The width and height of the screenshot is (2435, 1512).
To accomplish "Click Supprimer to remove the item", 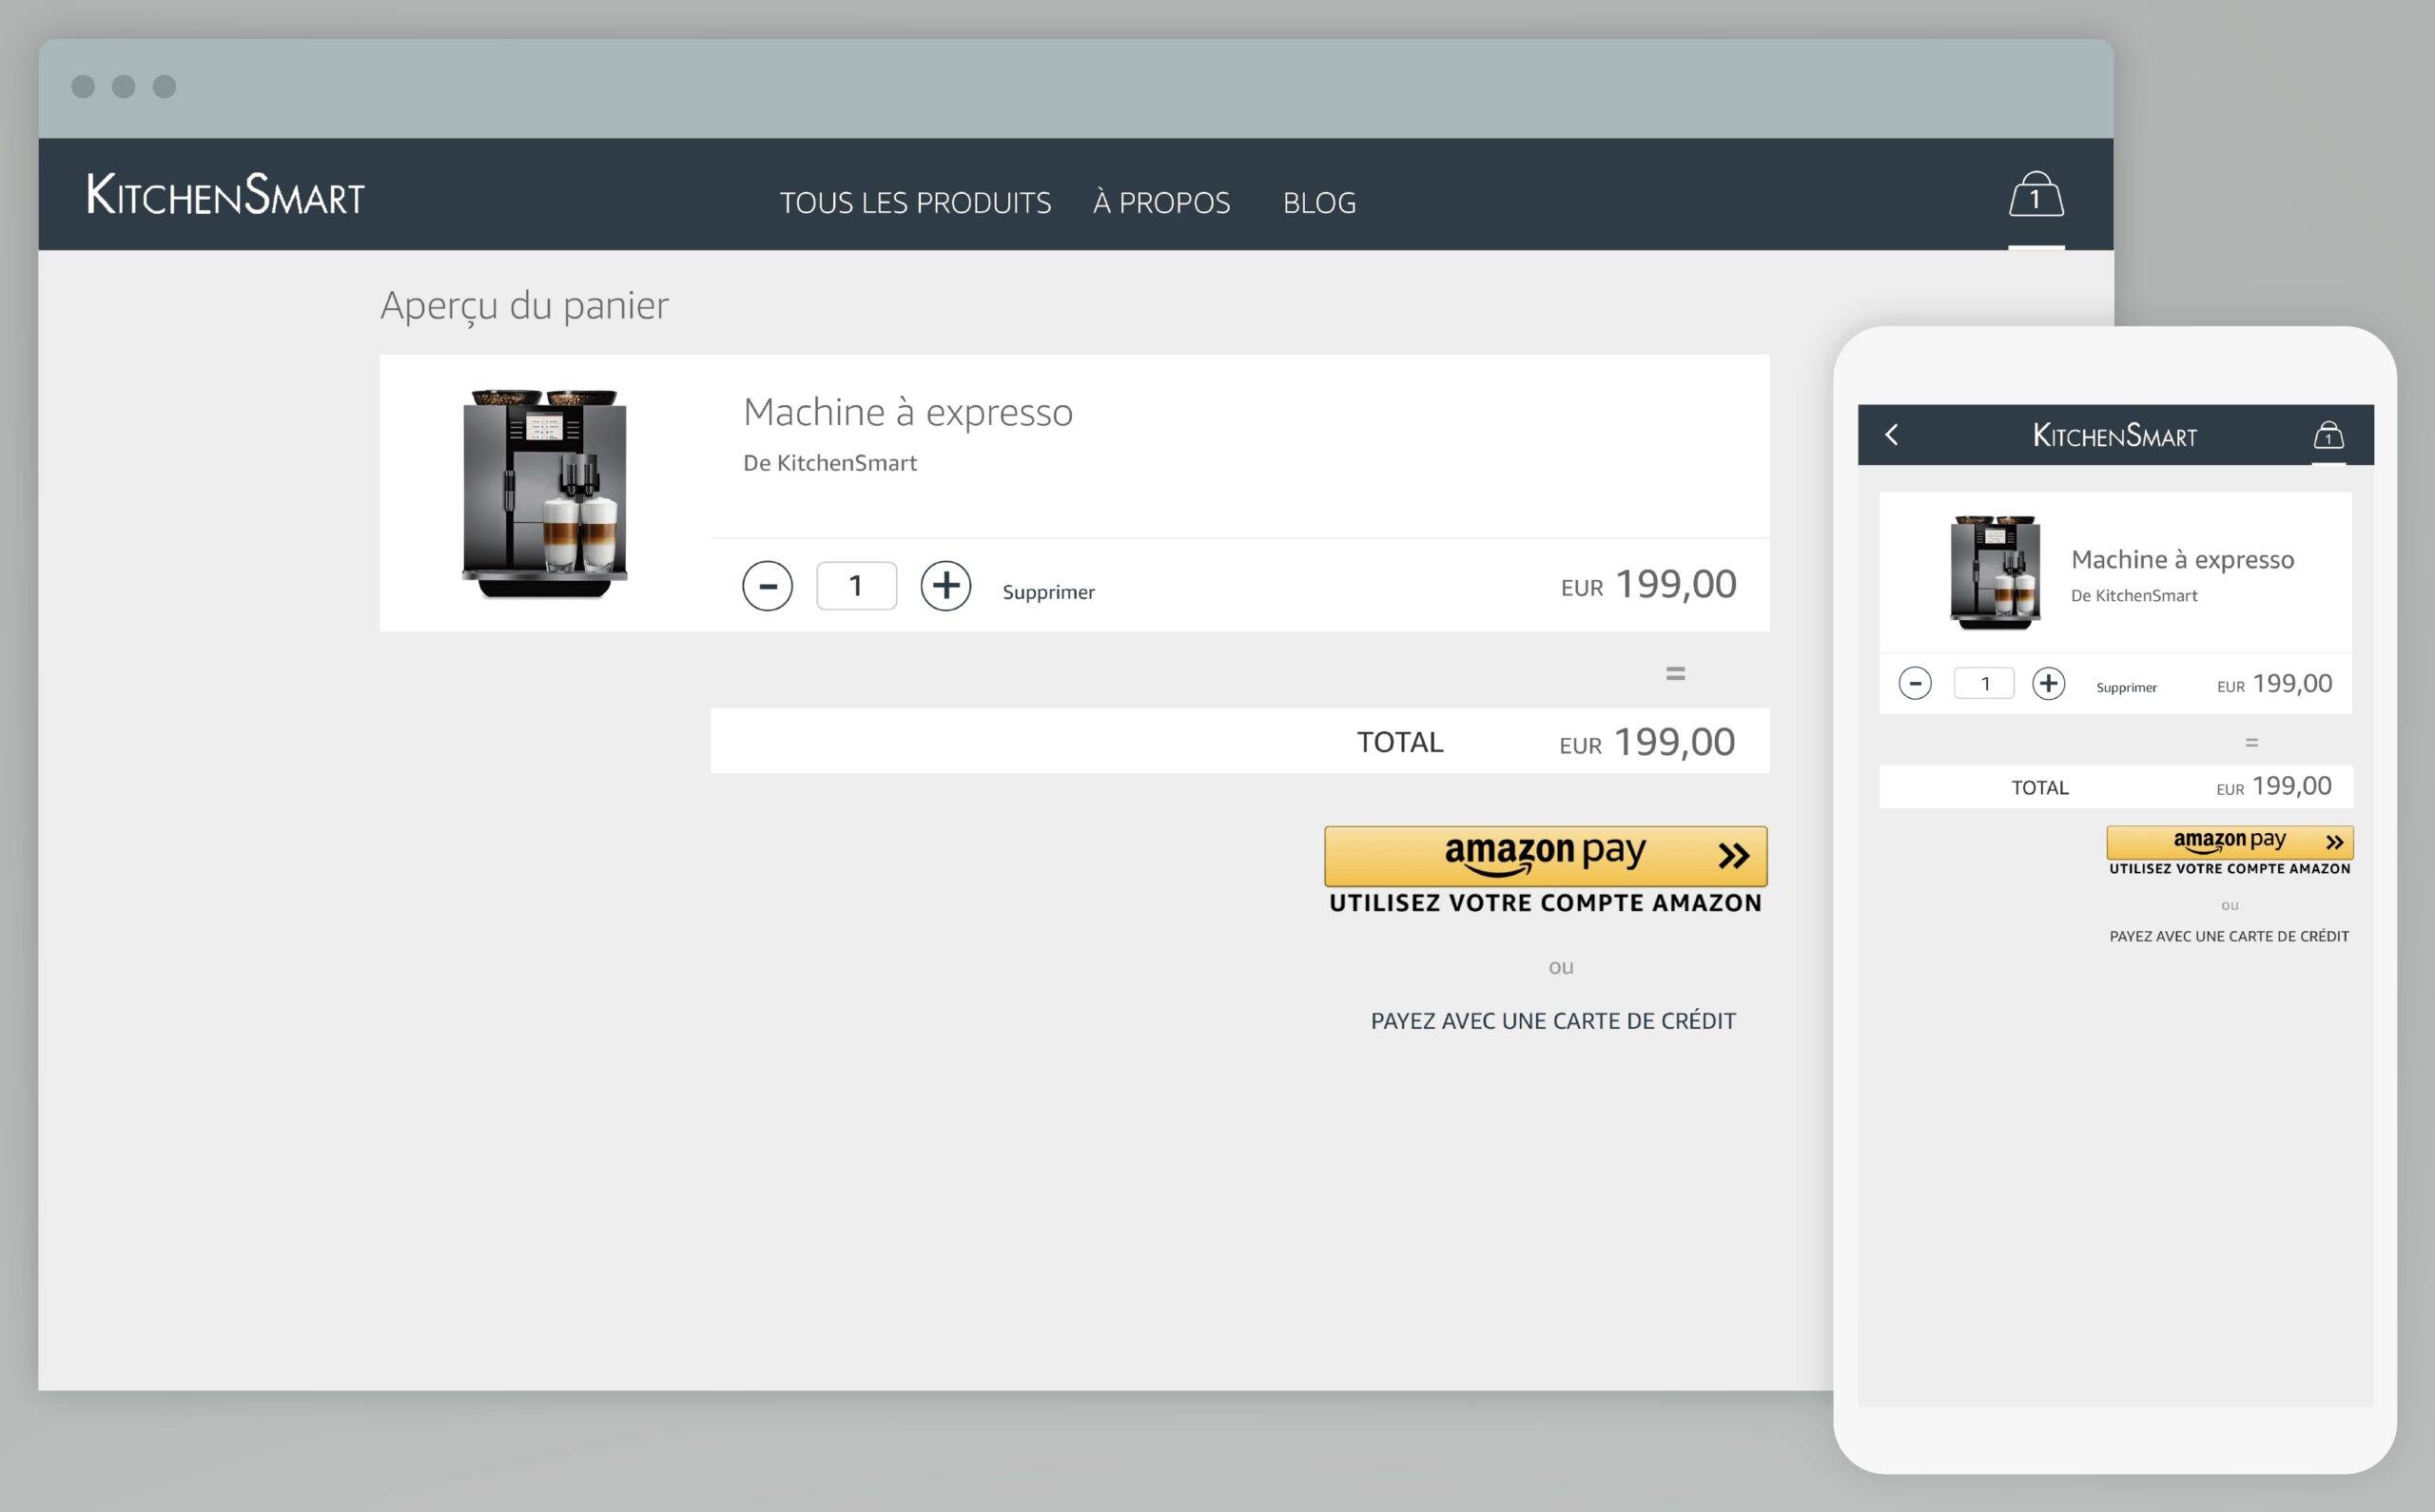I will [1047, 591].
